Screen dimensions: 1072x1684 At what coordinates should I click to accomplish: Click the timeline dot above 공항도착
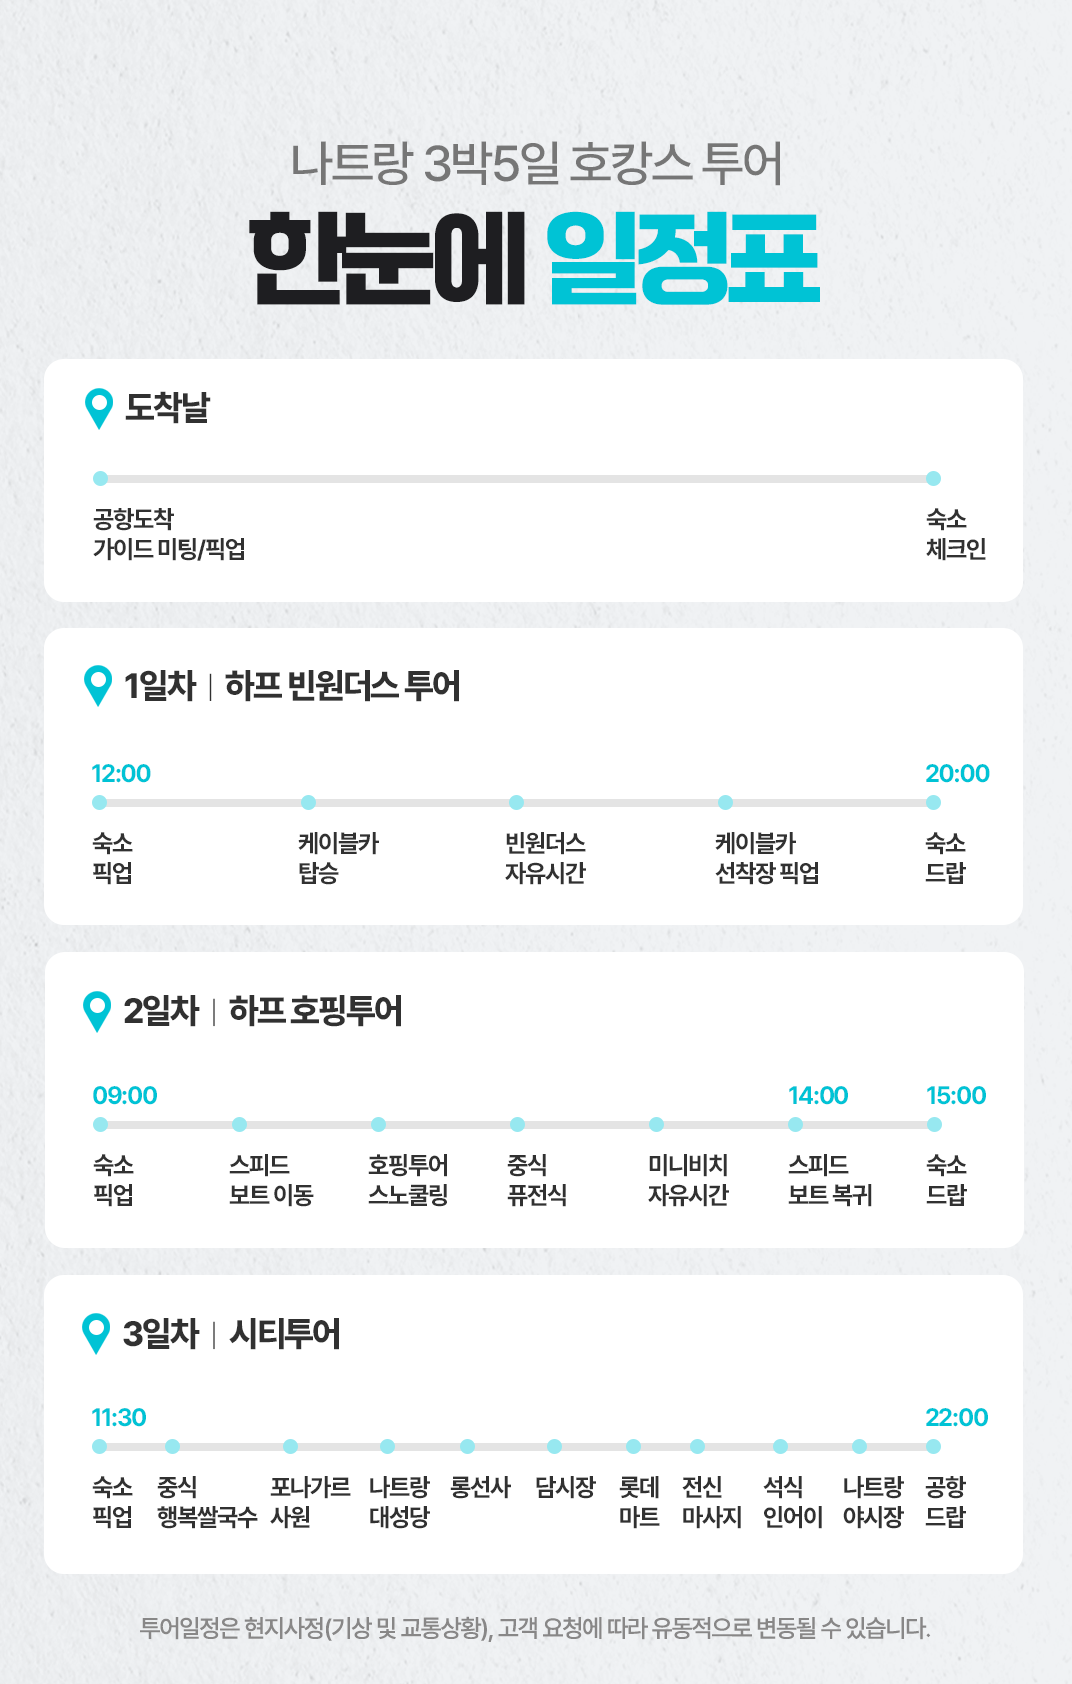tap(100, 478)
